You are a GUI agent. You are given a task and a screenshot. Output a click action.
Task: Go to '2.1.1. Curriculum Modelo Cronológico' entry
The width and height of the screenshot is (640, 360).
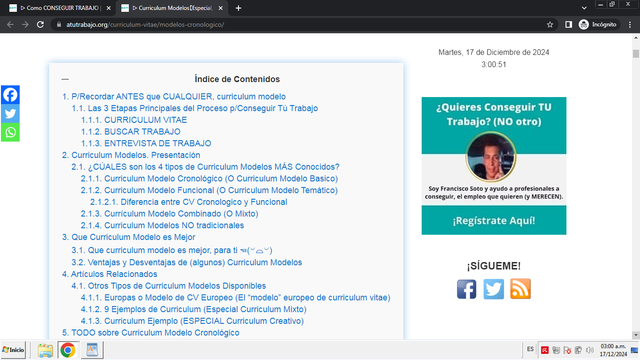click(x=209, y=179)
